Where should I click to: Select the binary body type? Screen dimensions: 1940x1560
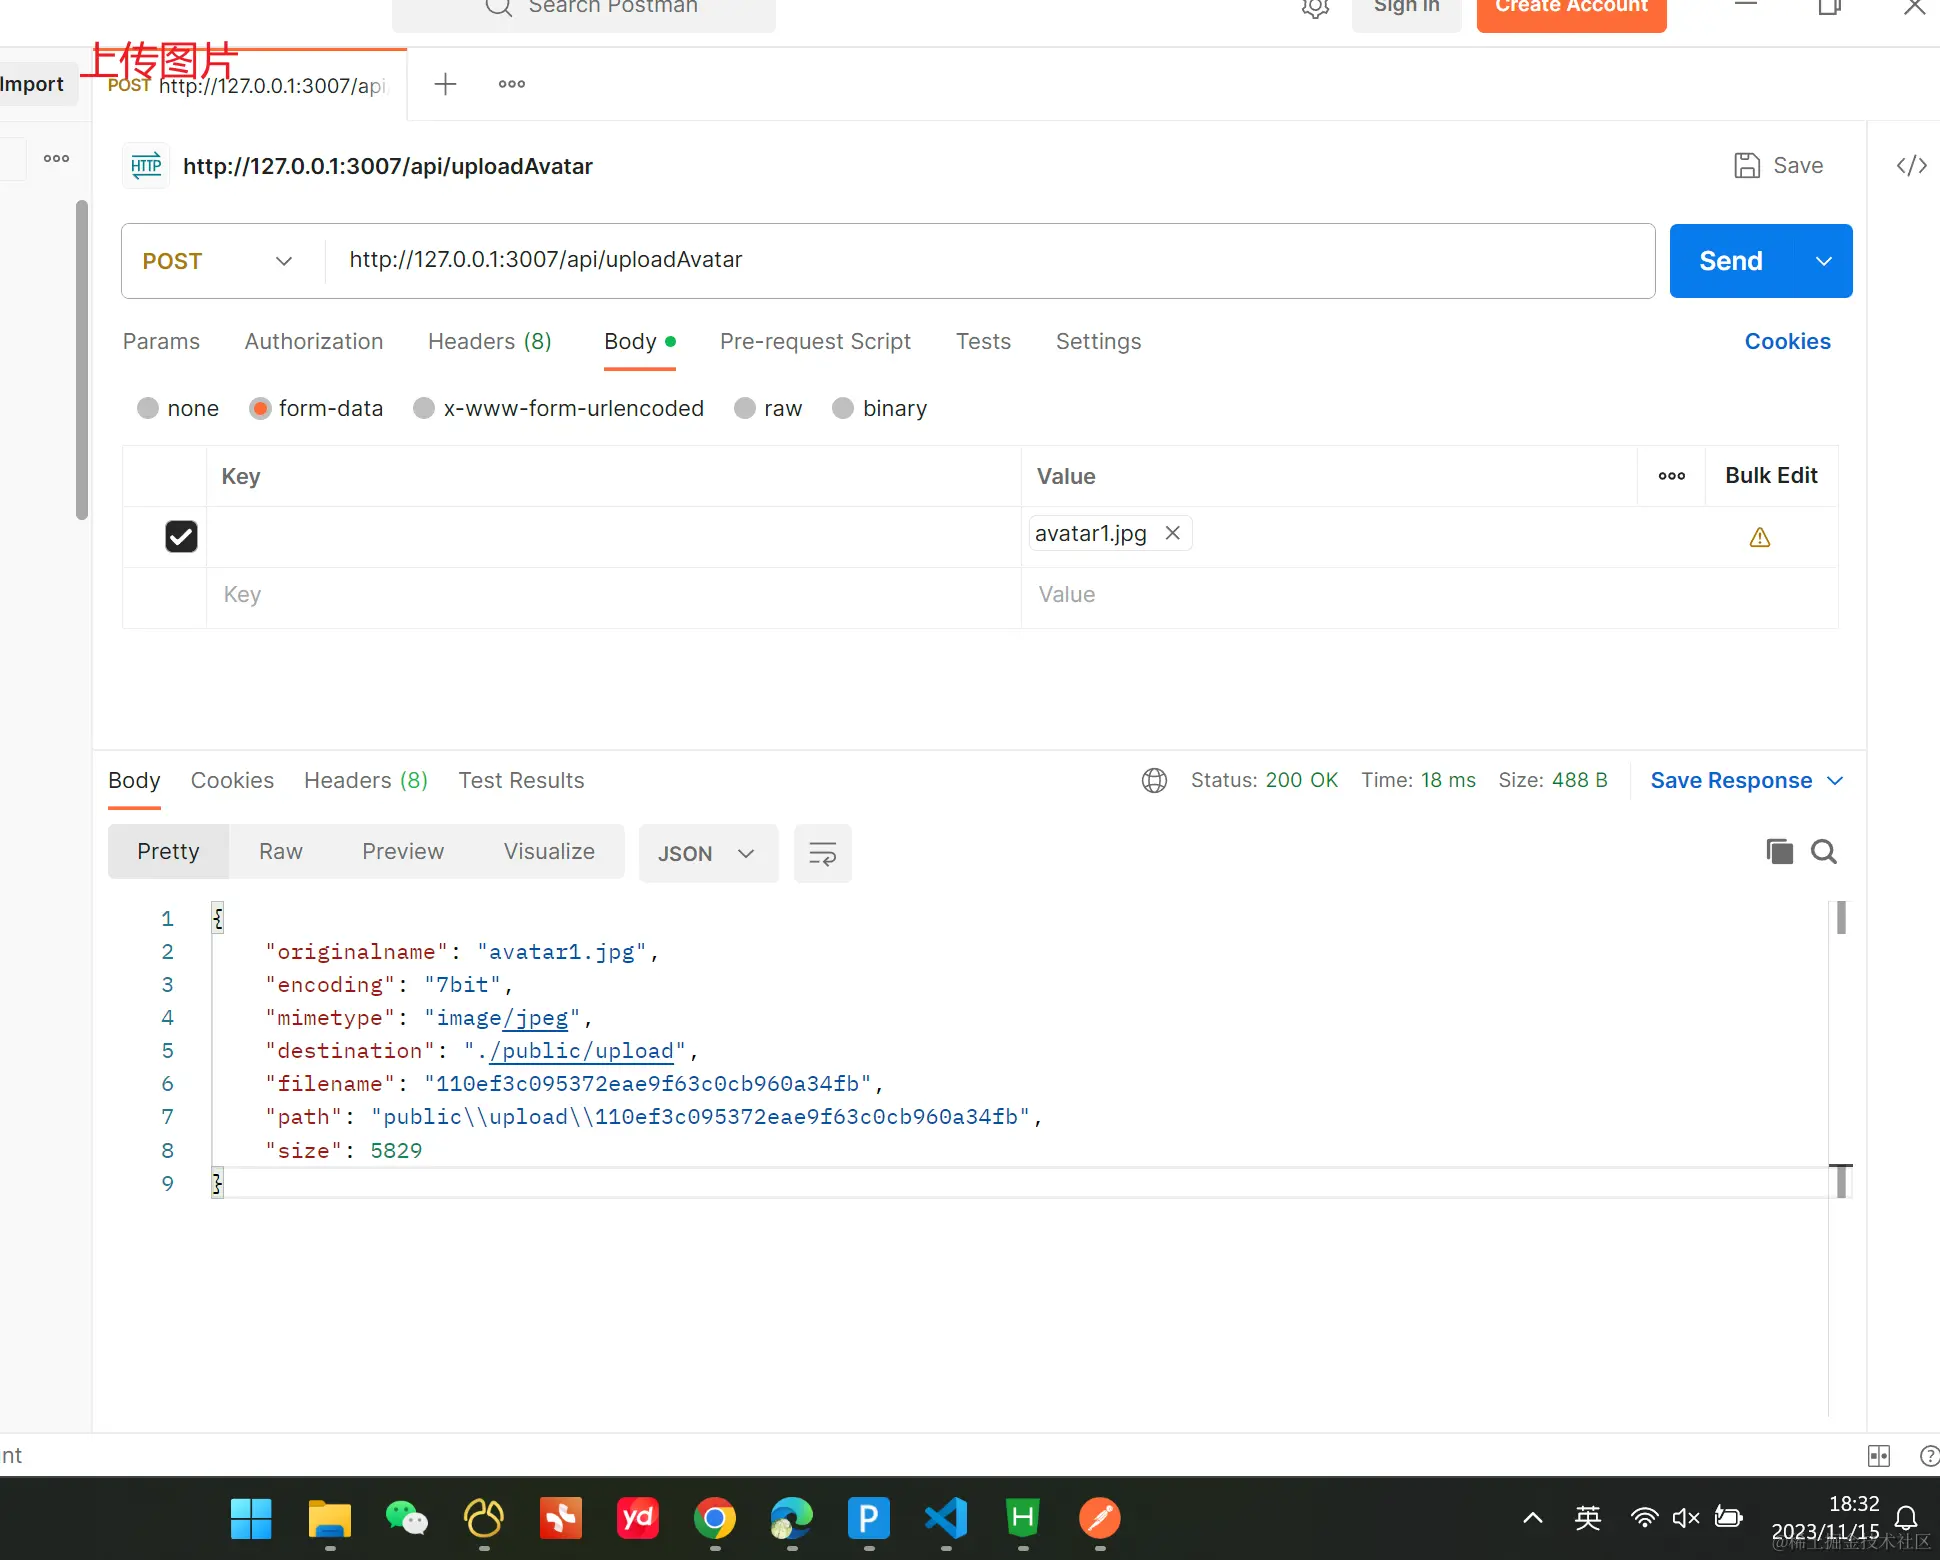pyautogui.click(x=843, y=408)
